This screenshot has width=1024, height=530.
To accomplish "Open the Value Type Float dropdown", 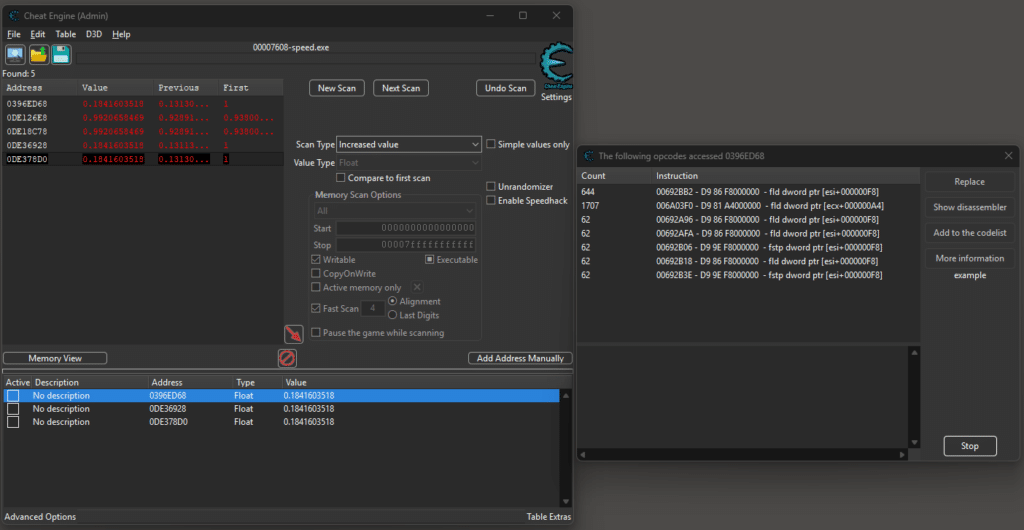I will [409, 162].
